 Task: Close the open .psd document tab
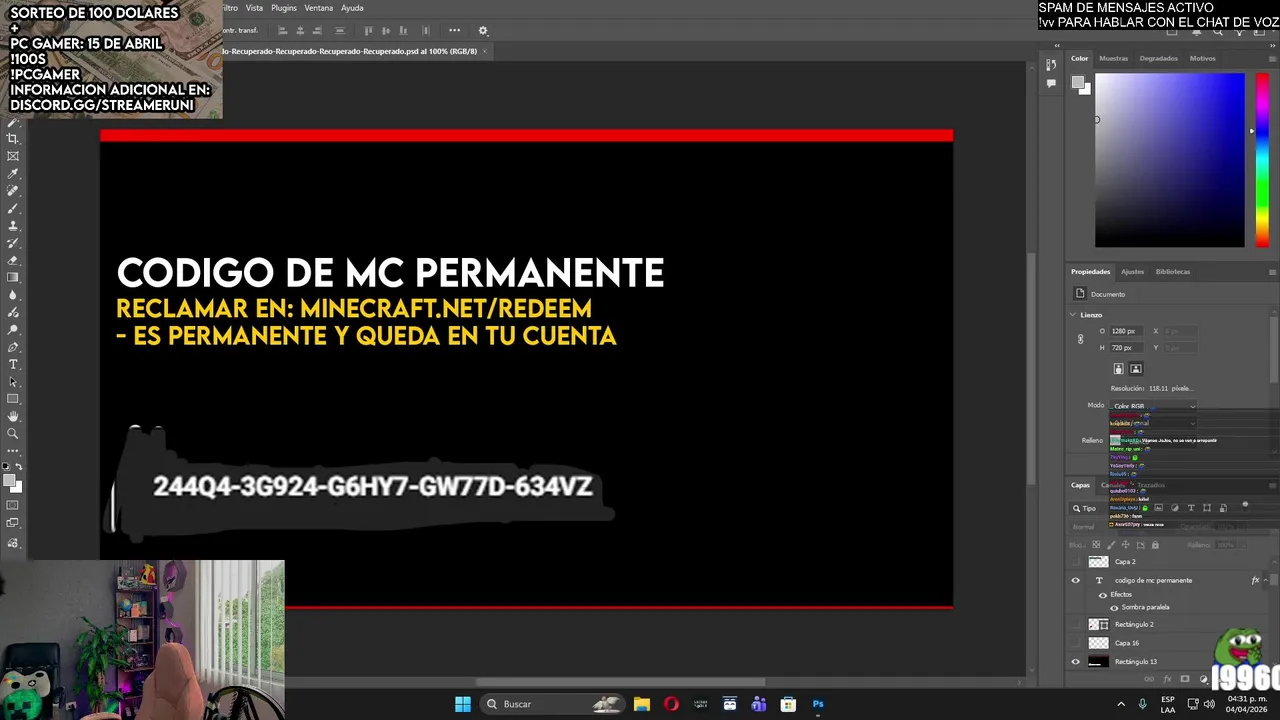[x=485, y=51]
